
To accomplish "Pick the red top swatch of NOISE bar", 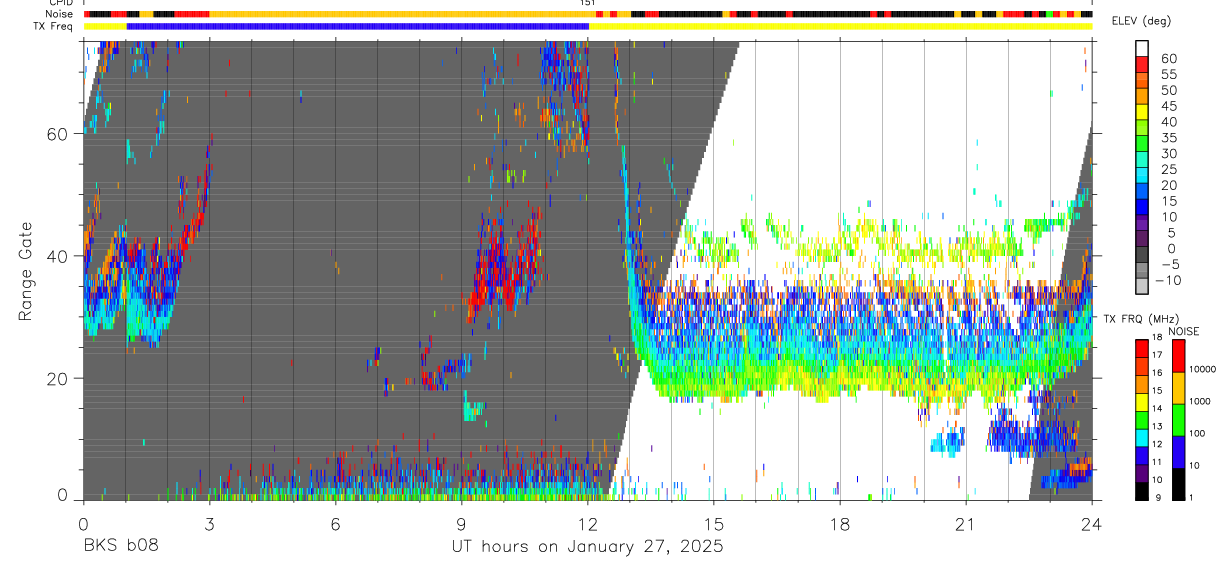I will click(1177, 356).
